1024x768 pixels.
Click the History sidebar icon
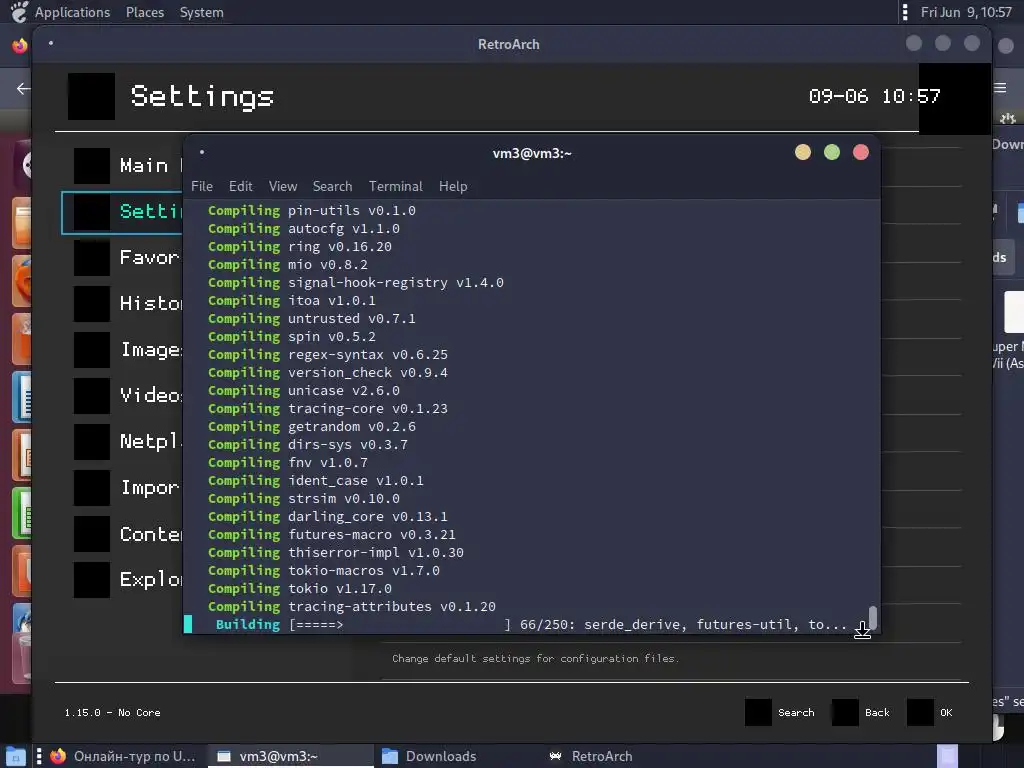[91, 304]
